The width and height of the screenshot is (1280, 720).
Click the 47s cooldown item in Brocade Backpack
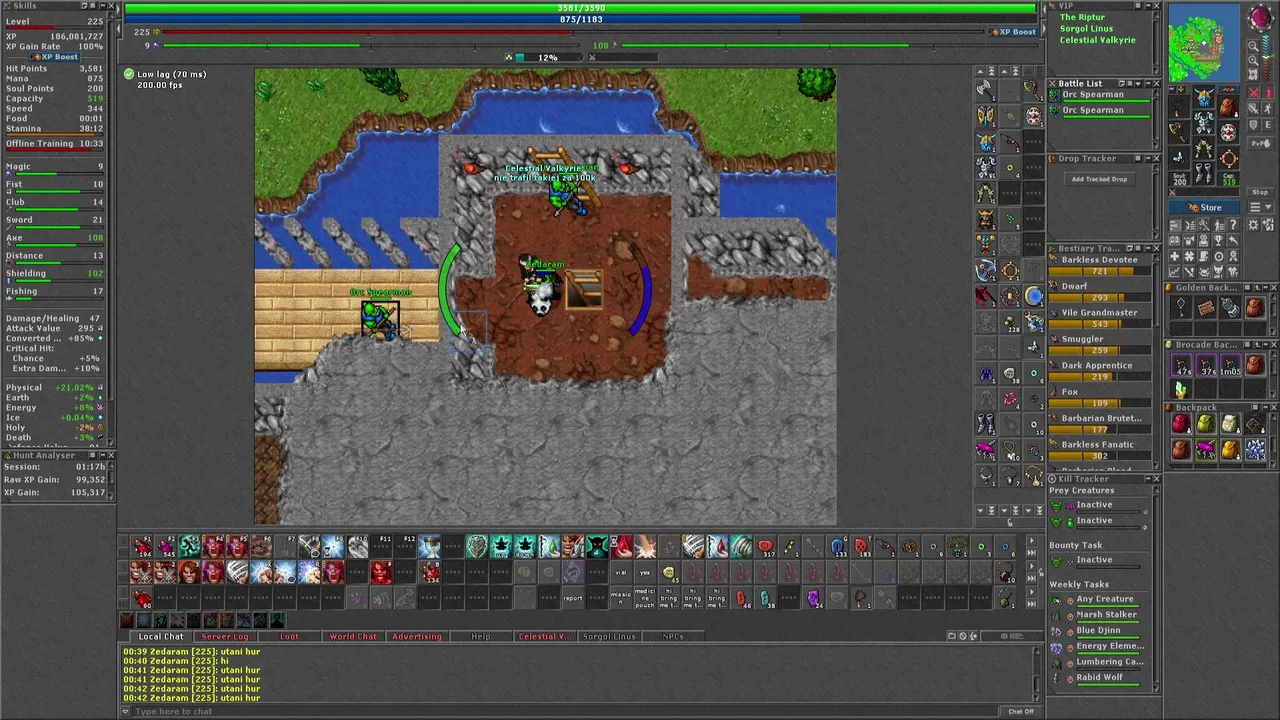point(1181,365)
